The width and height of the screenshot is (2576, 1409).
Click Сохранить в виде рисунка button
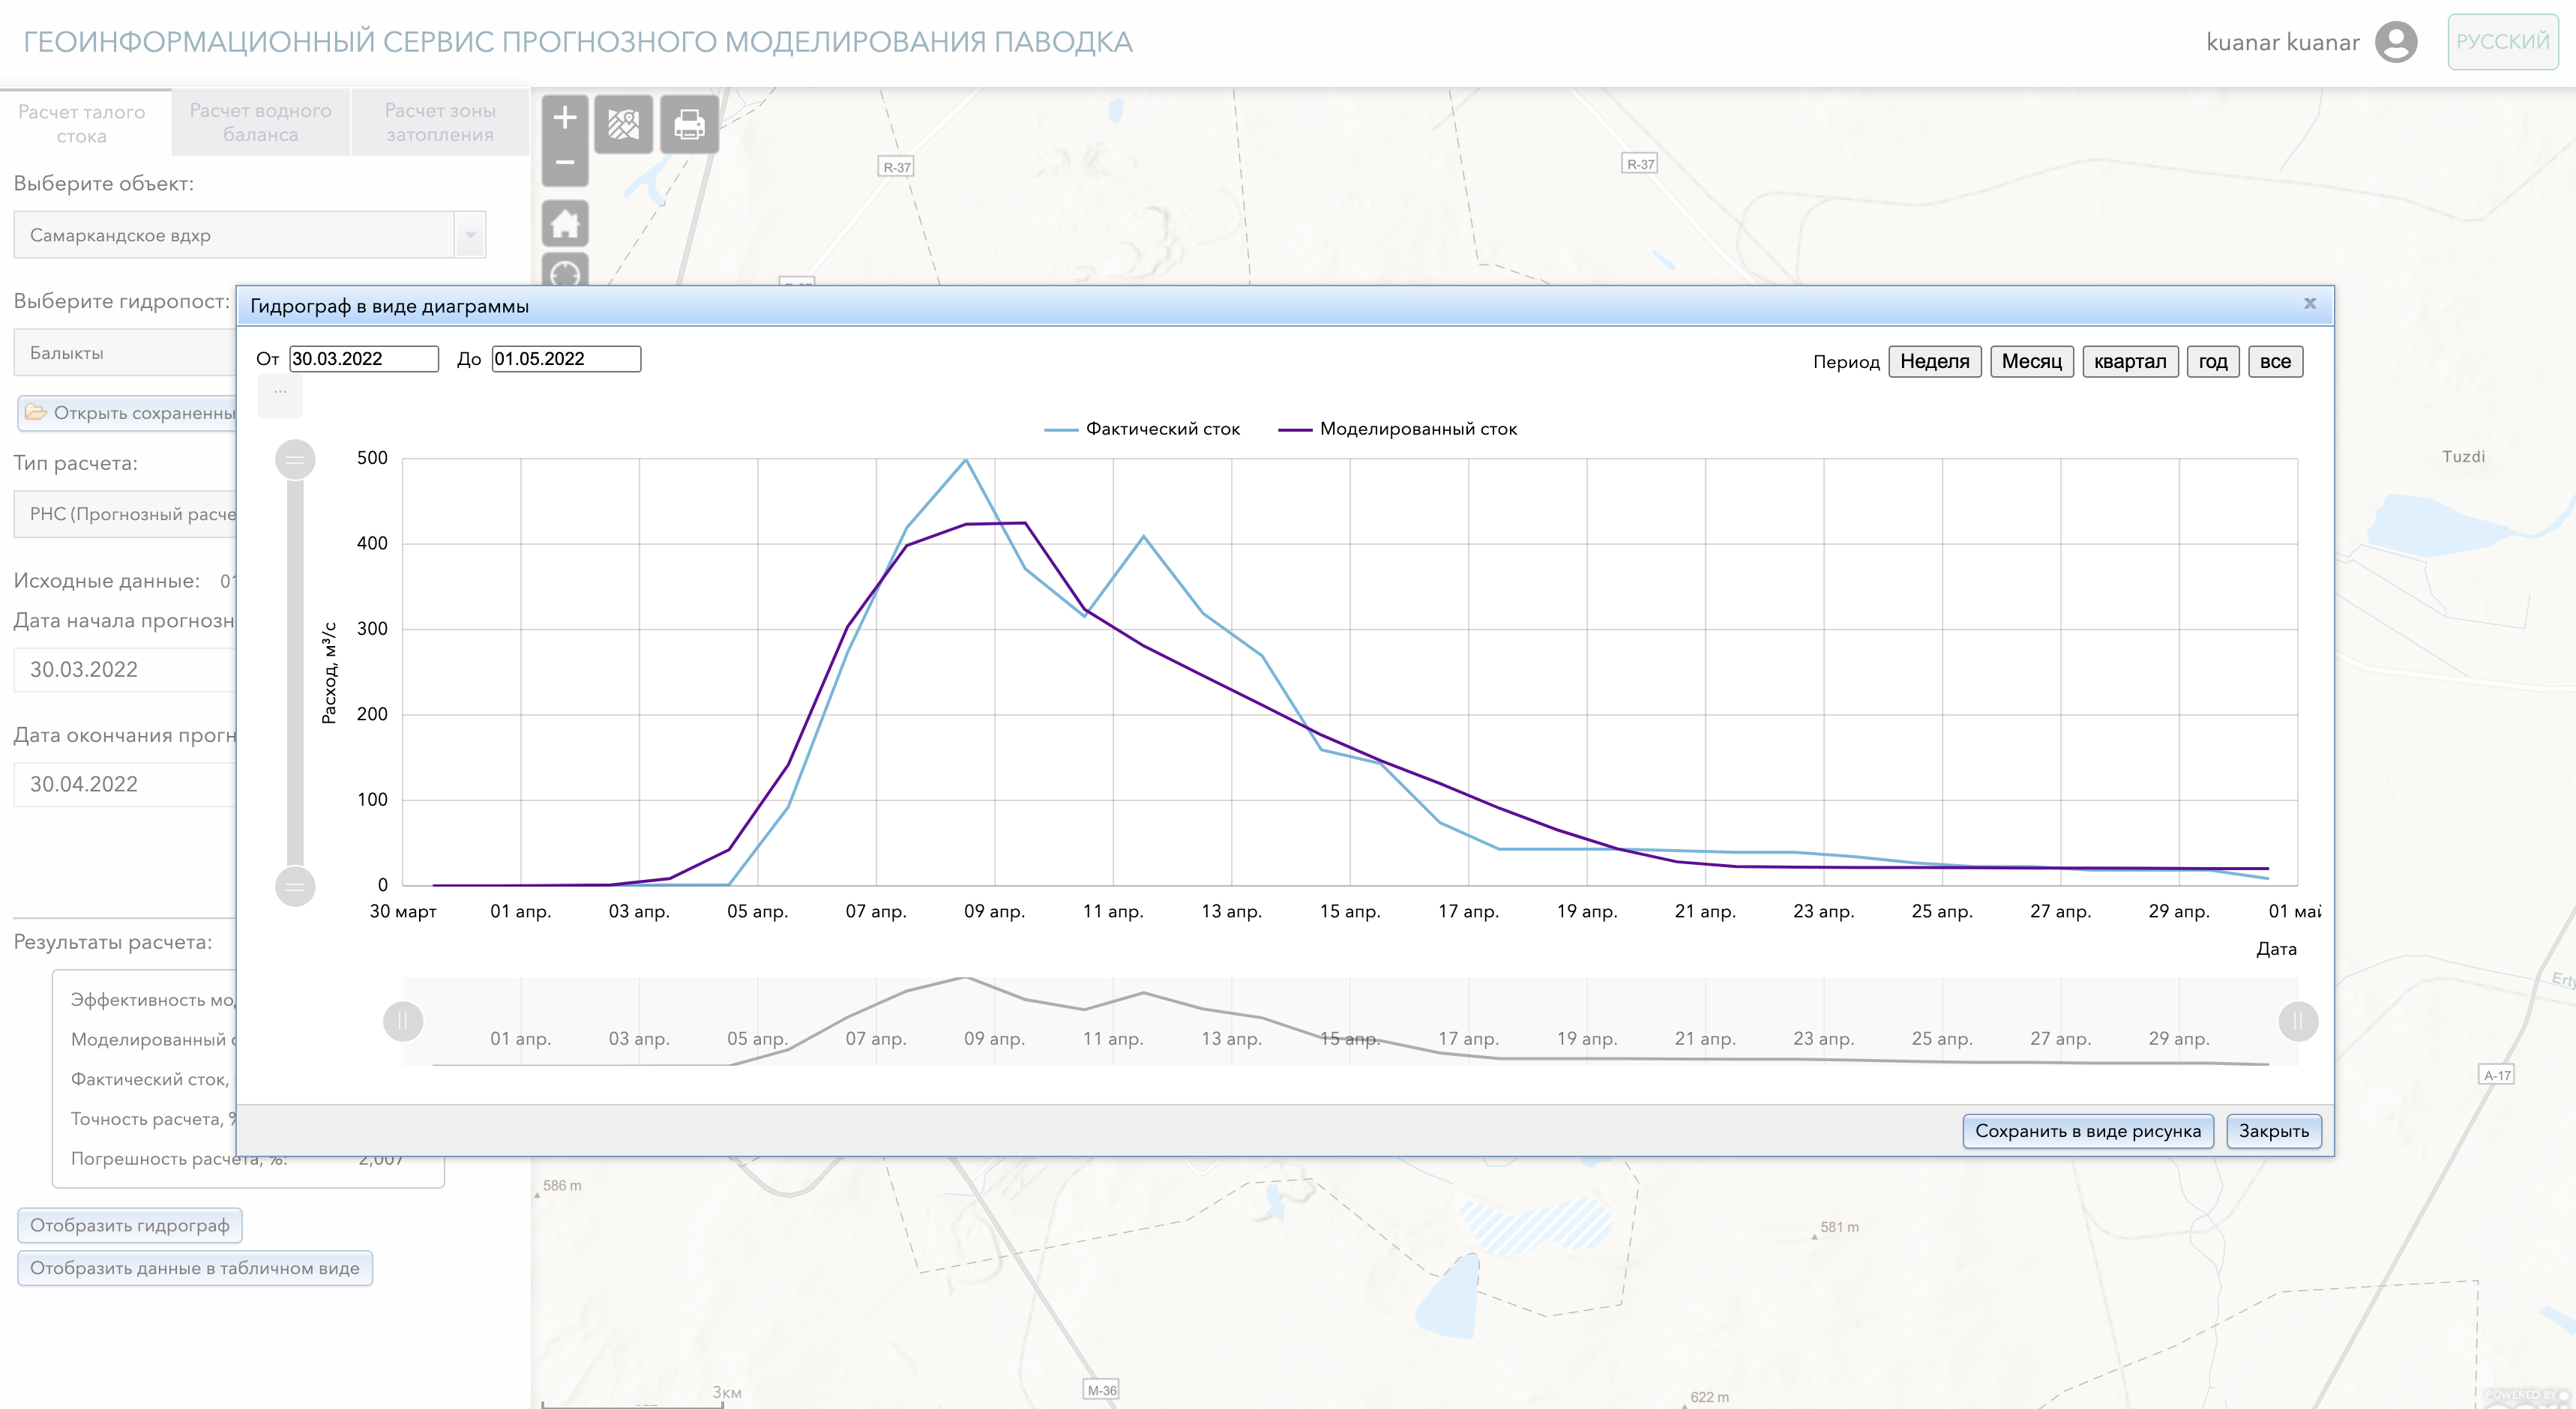(x=2087, y=1131)
